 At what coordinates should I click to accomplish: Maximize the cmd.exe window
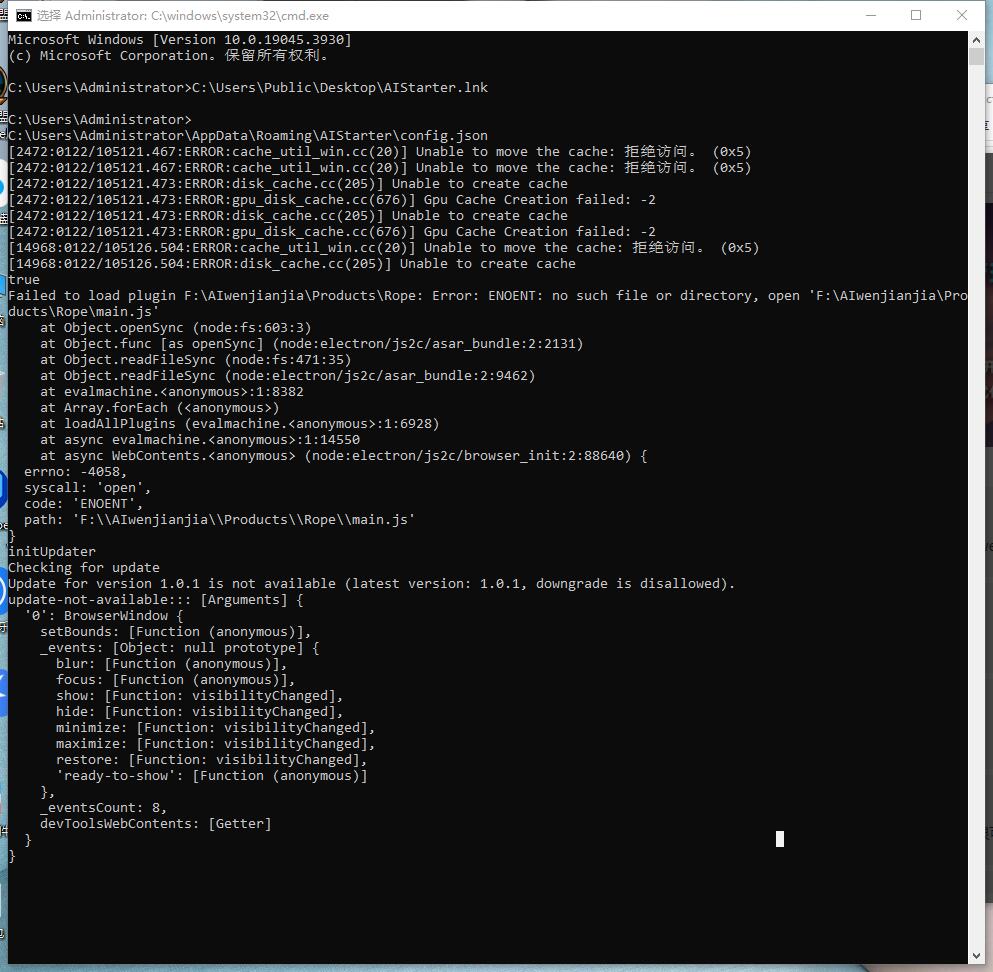[x=916, y=16]
